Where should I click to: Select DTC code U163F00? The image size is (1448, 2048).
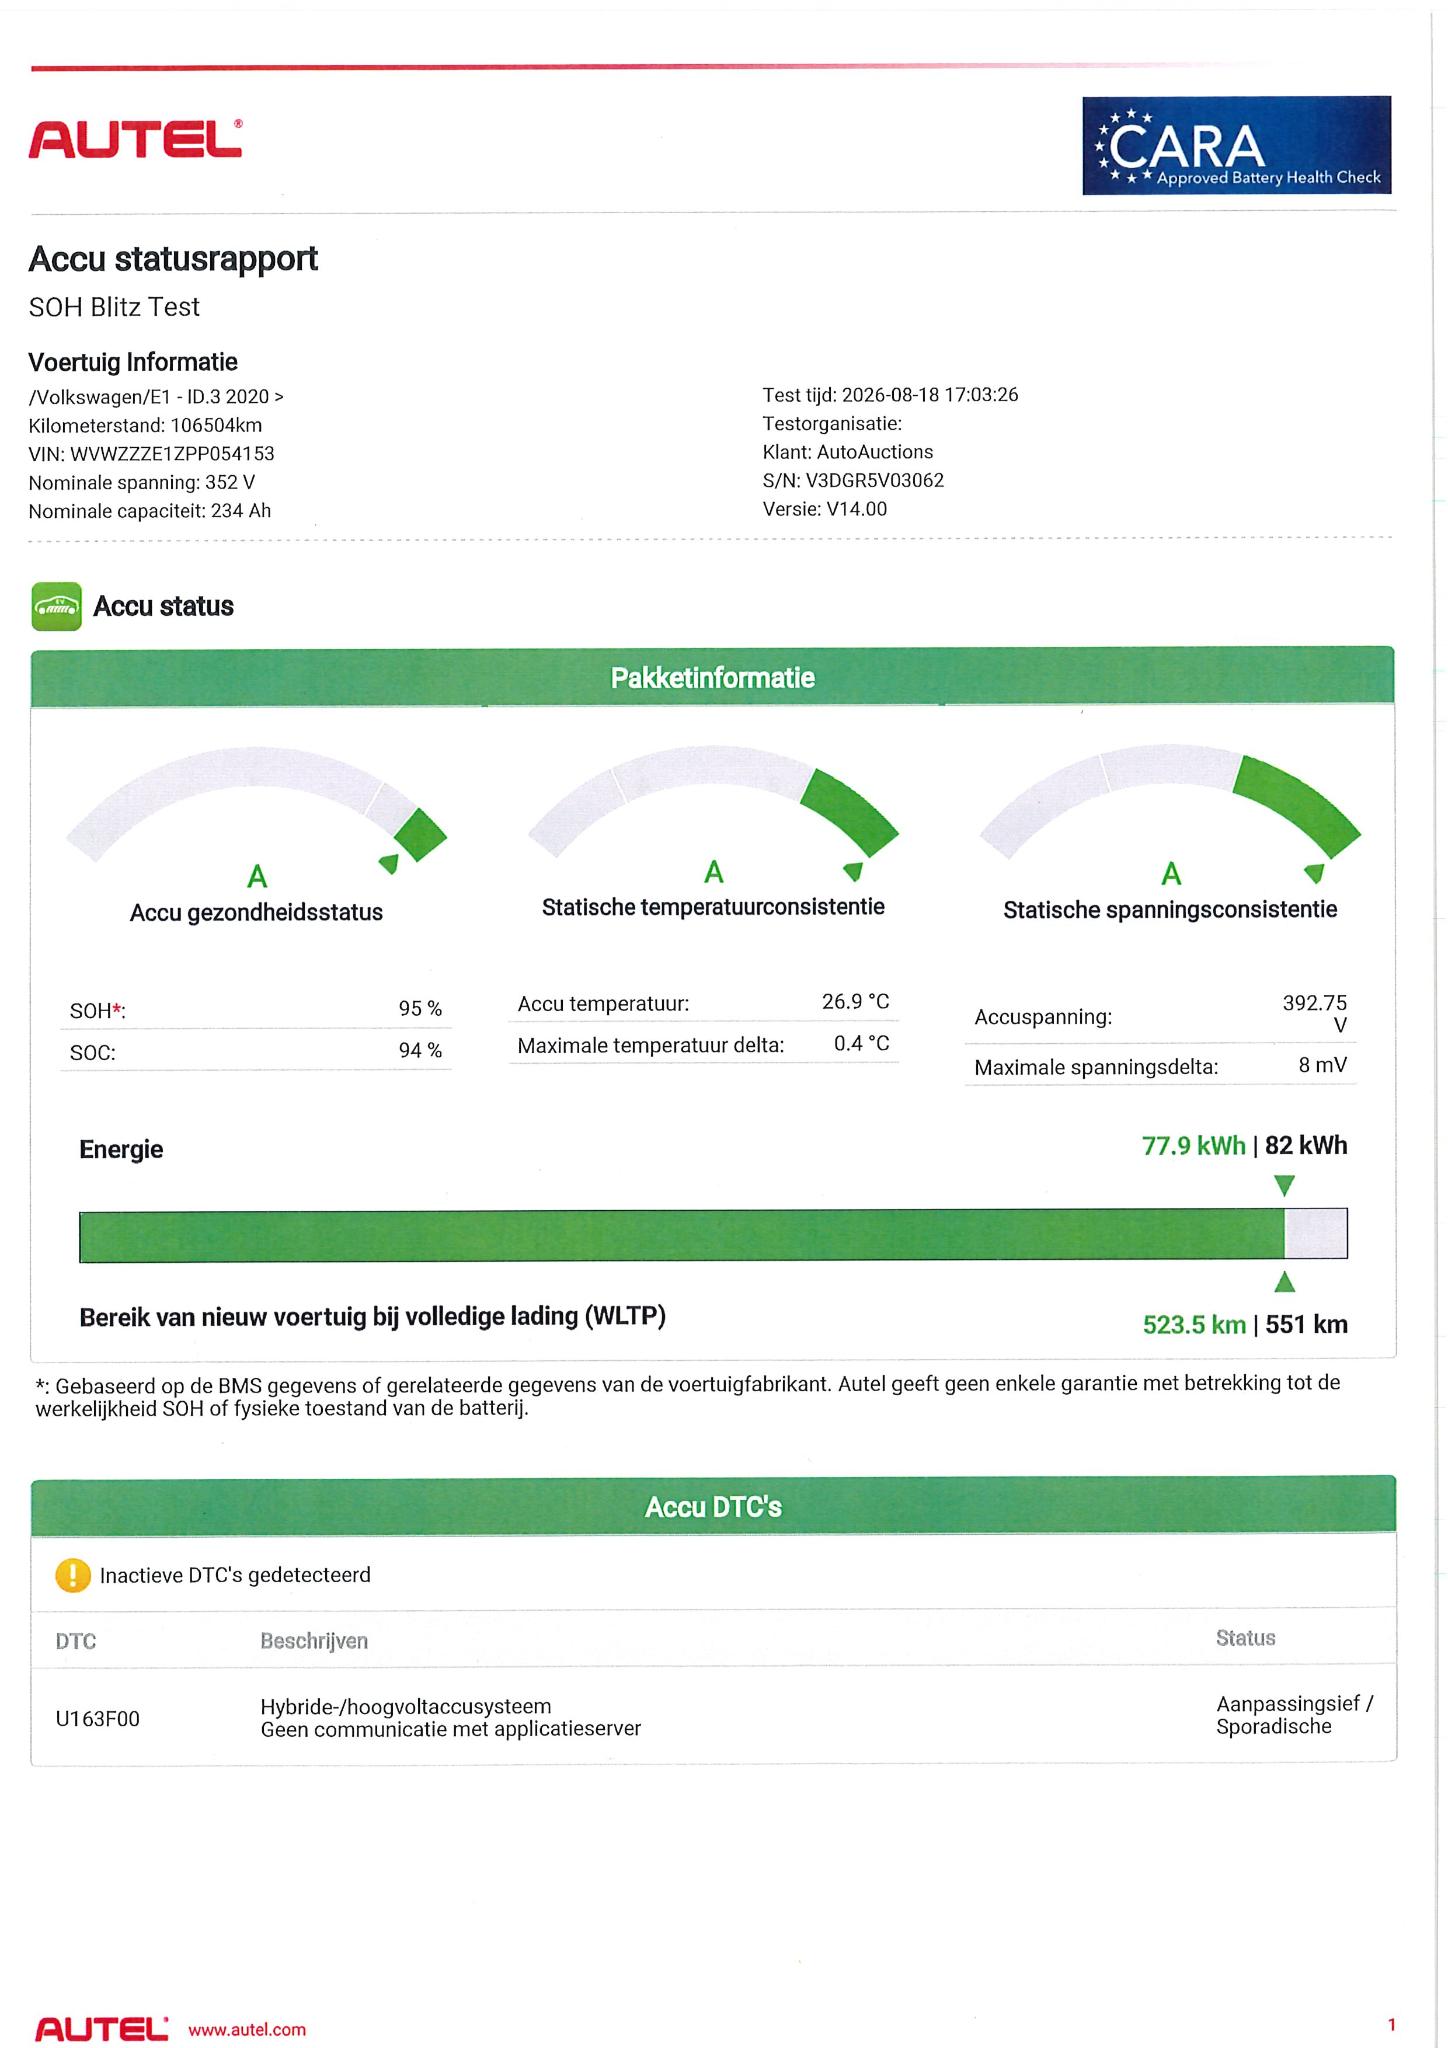pos(98,1719)
